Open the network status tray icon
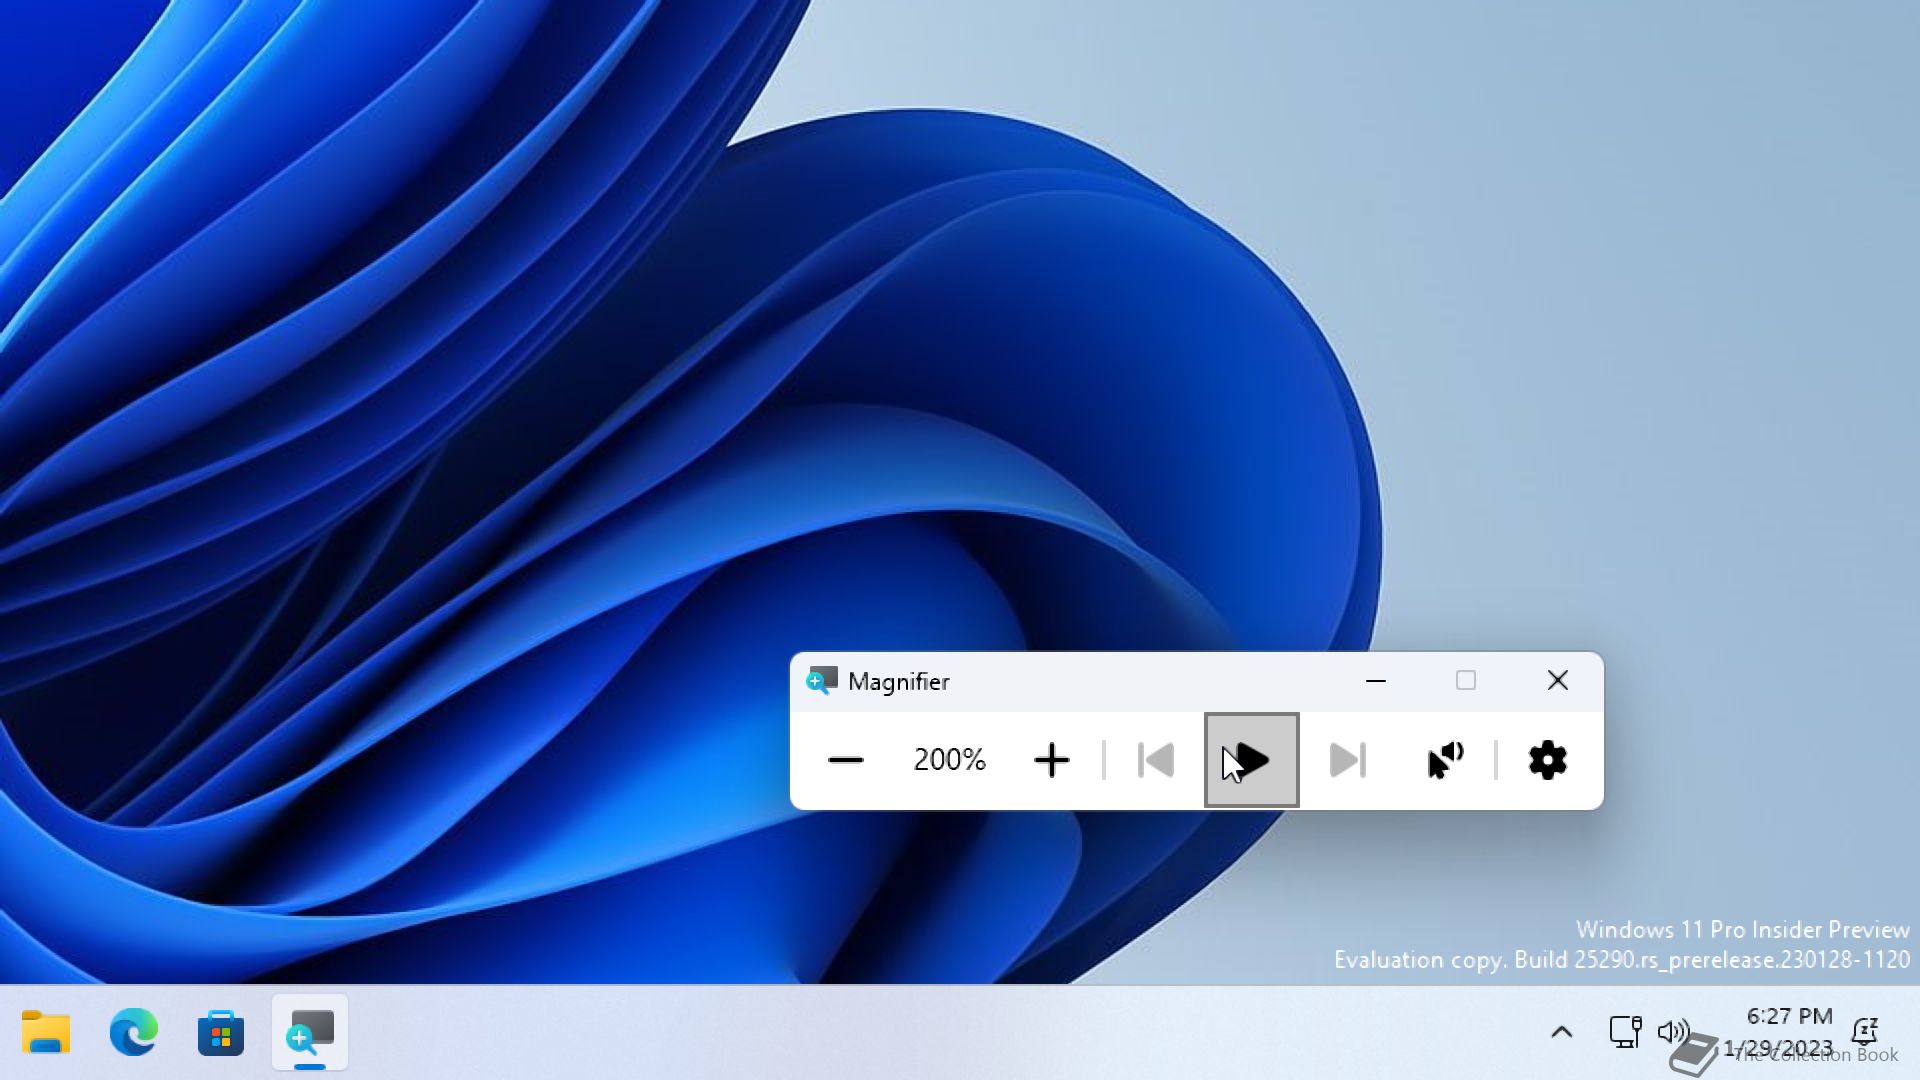Screen dimensions: 1920x1080 pos(1625,1031)
